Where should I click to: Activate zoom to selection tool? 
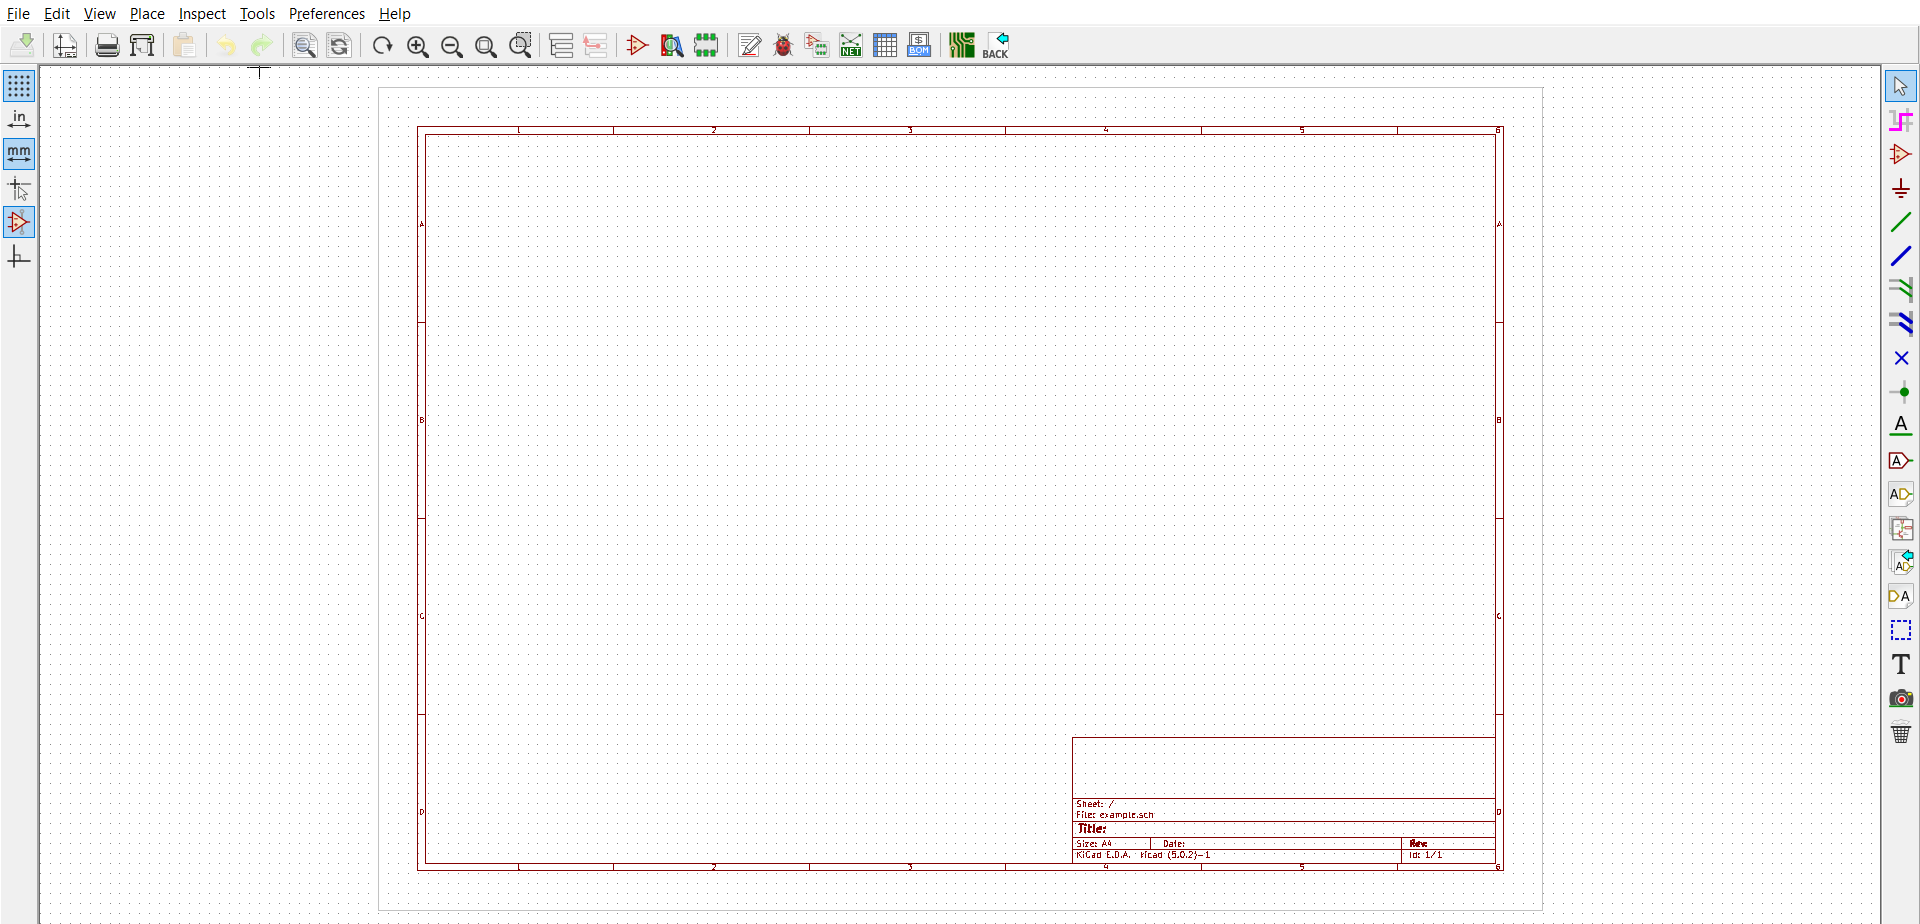coord(520,45)
